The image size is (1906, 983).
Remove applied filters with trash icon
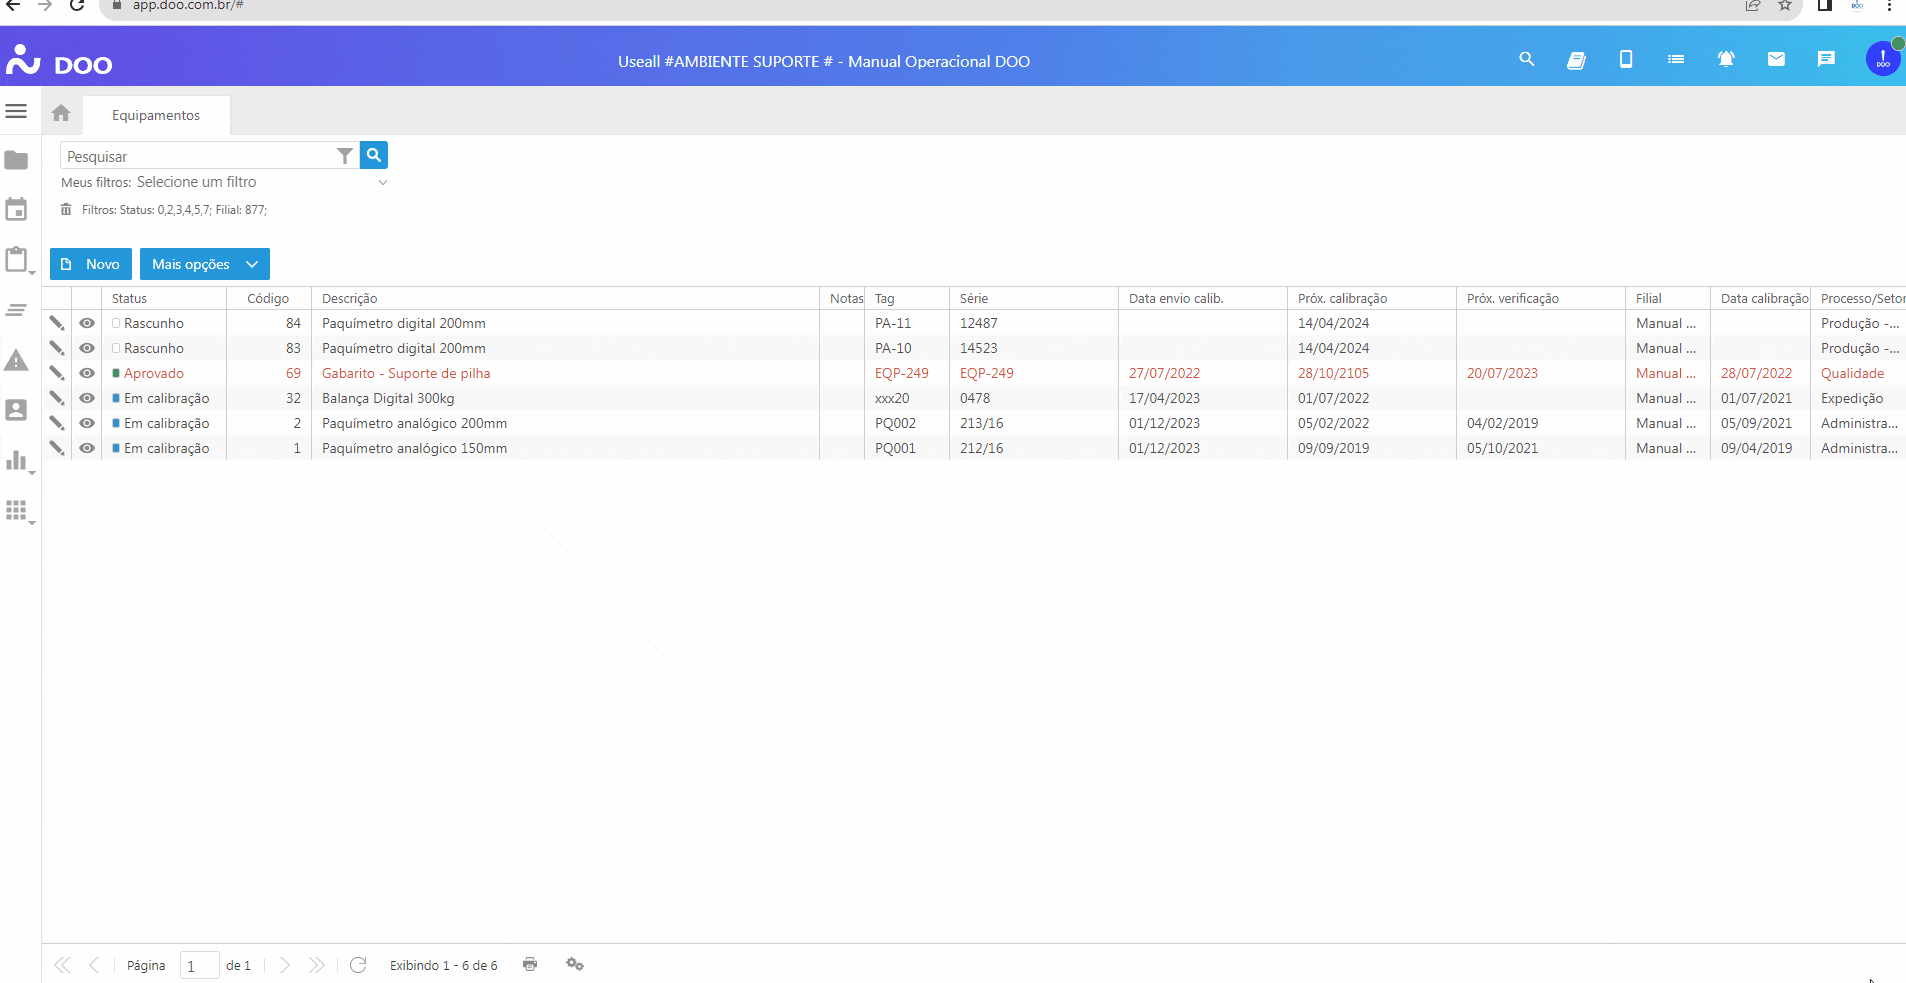(66, 210)
